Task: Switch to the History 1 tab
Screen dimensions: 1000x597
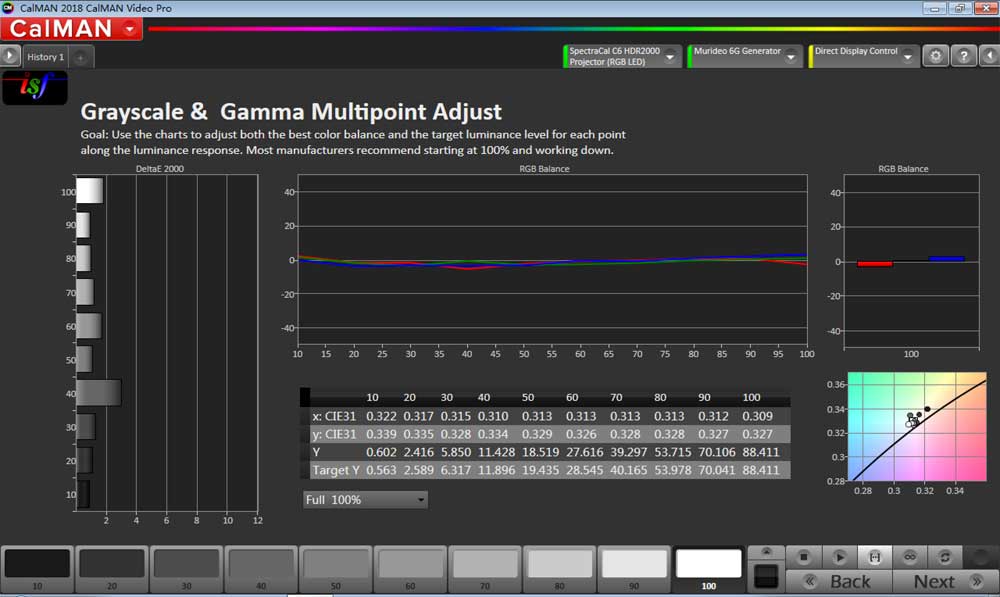Action: point(45,57)
